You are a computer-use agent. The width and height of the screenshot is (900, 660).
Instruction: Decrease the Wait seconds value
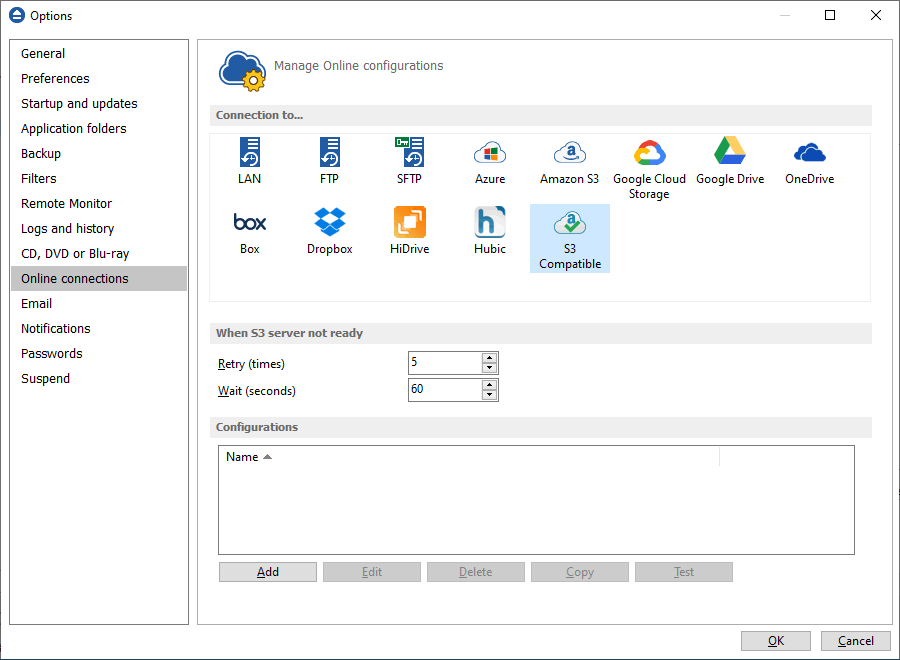[490, 395]
